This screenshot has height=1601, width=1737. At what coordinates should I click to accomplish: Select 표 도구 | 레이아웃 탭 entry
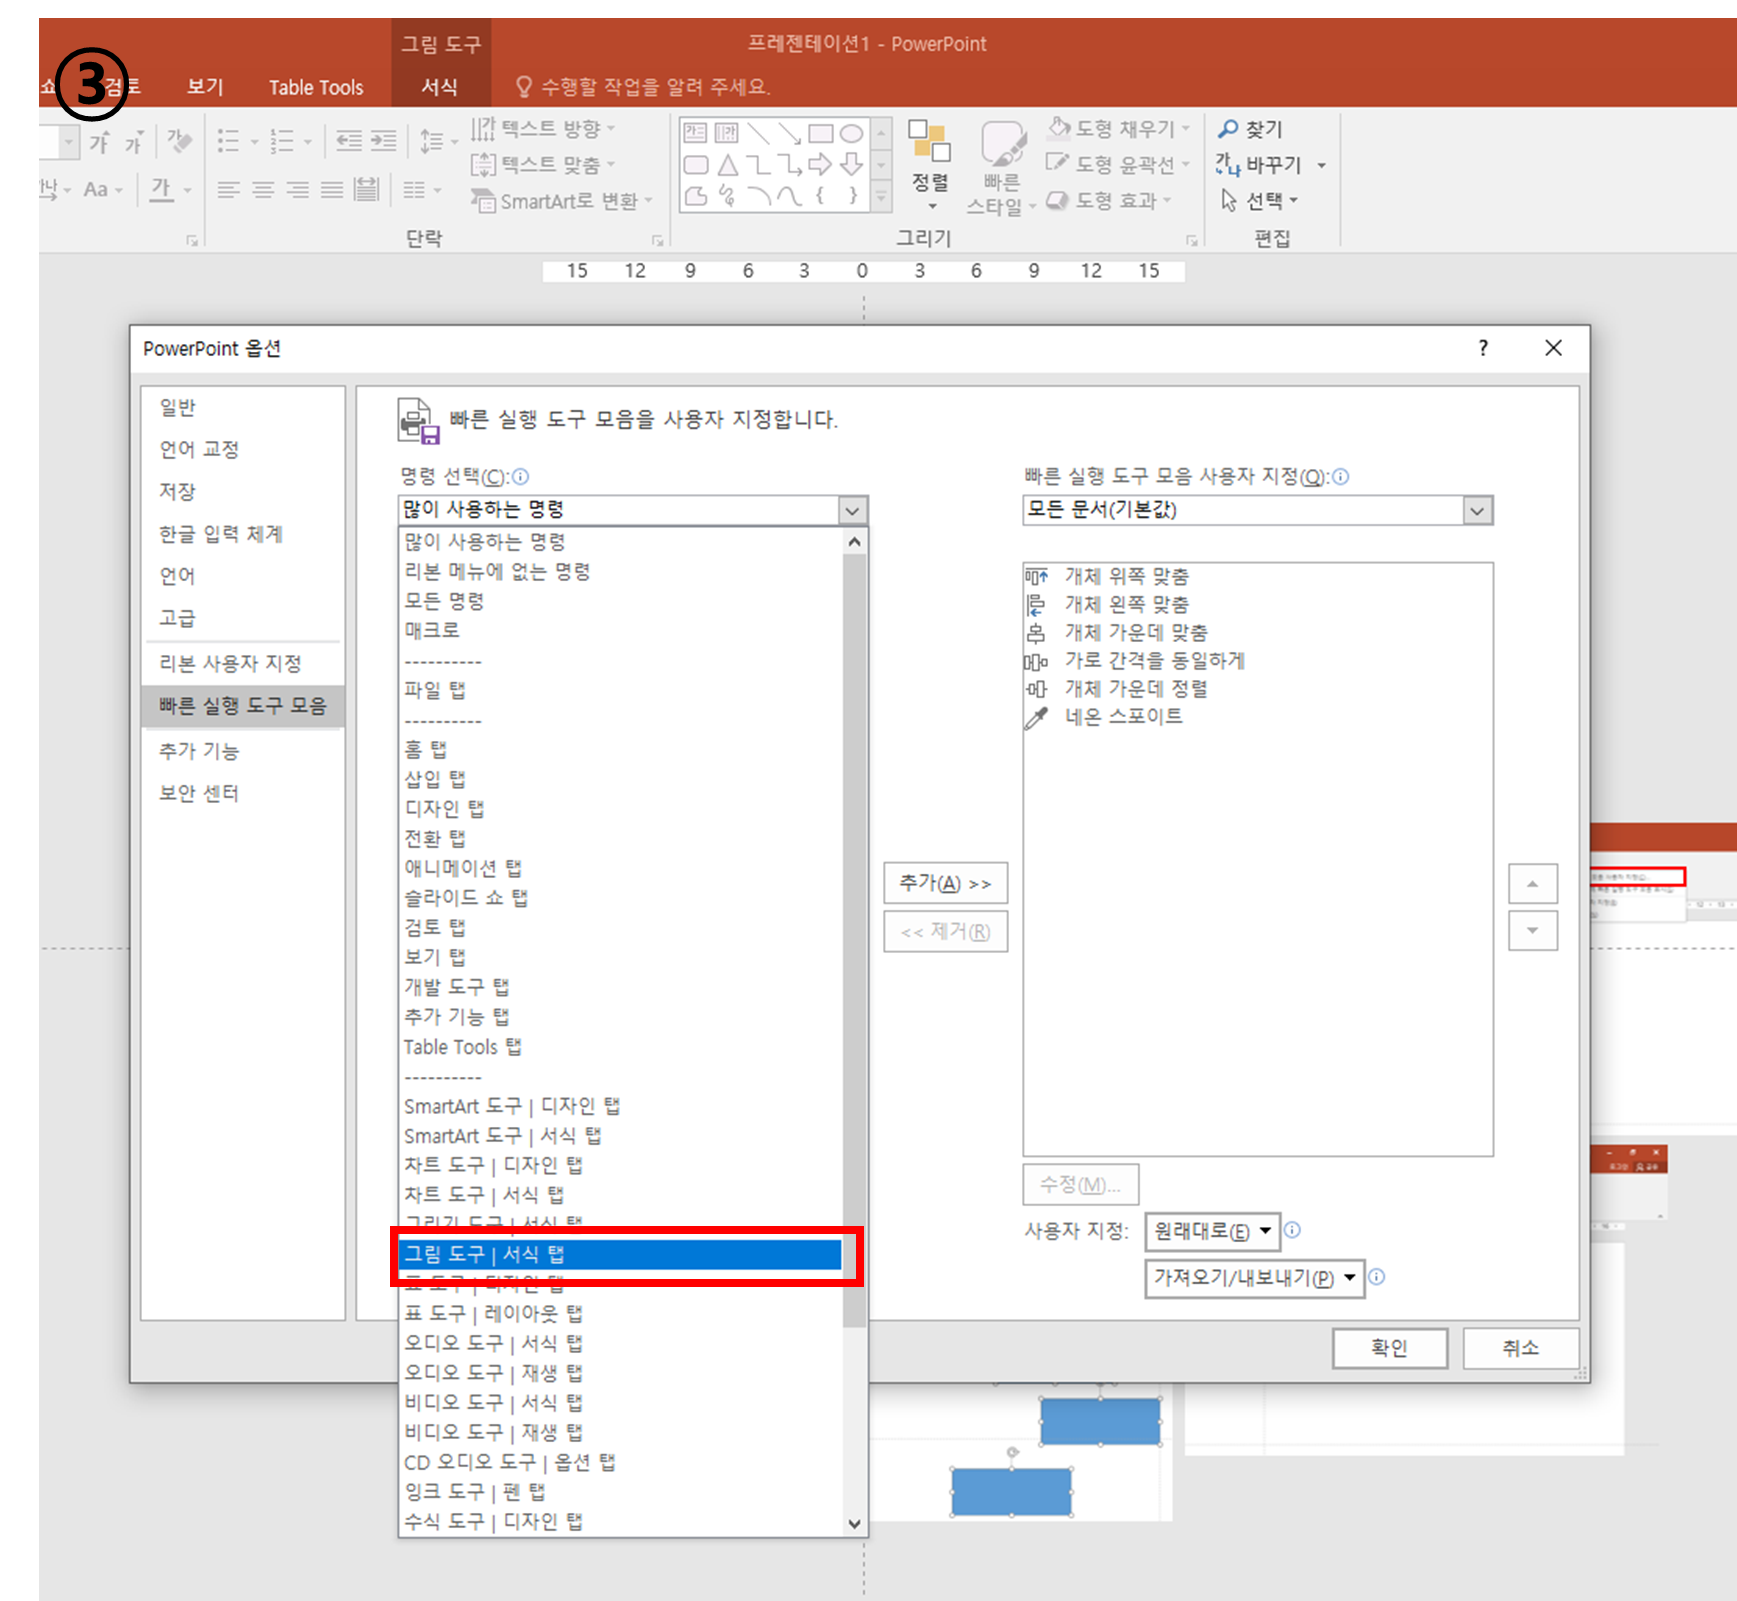pos(620,1313)
